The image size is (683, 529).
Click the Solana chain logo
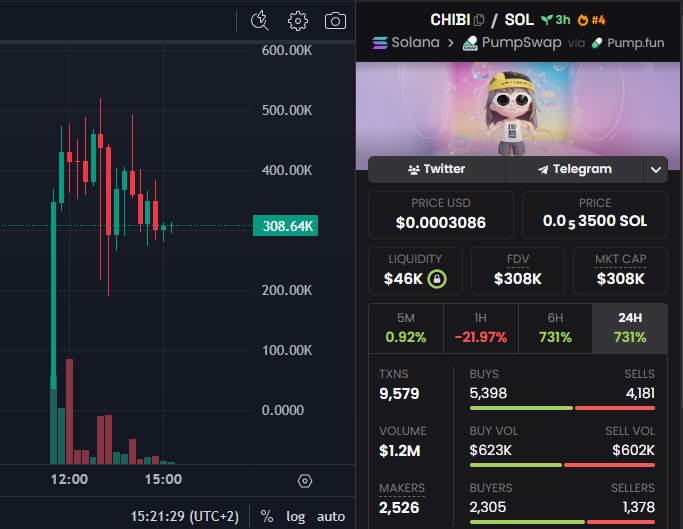coord(380,43)
